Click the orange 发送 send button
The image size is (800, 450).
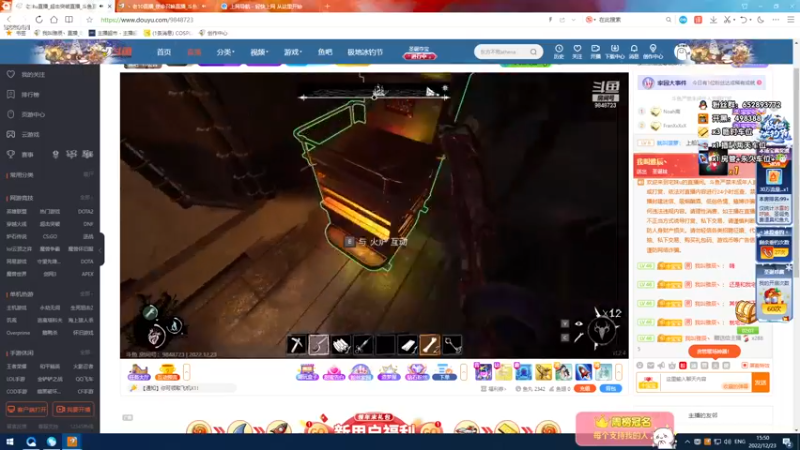pos(760,382)
